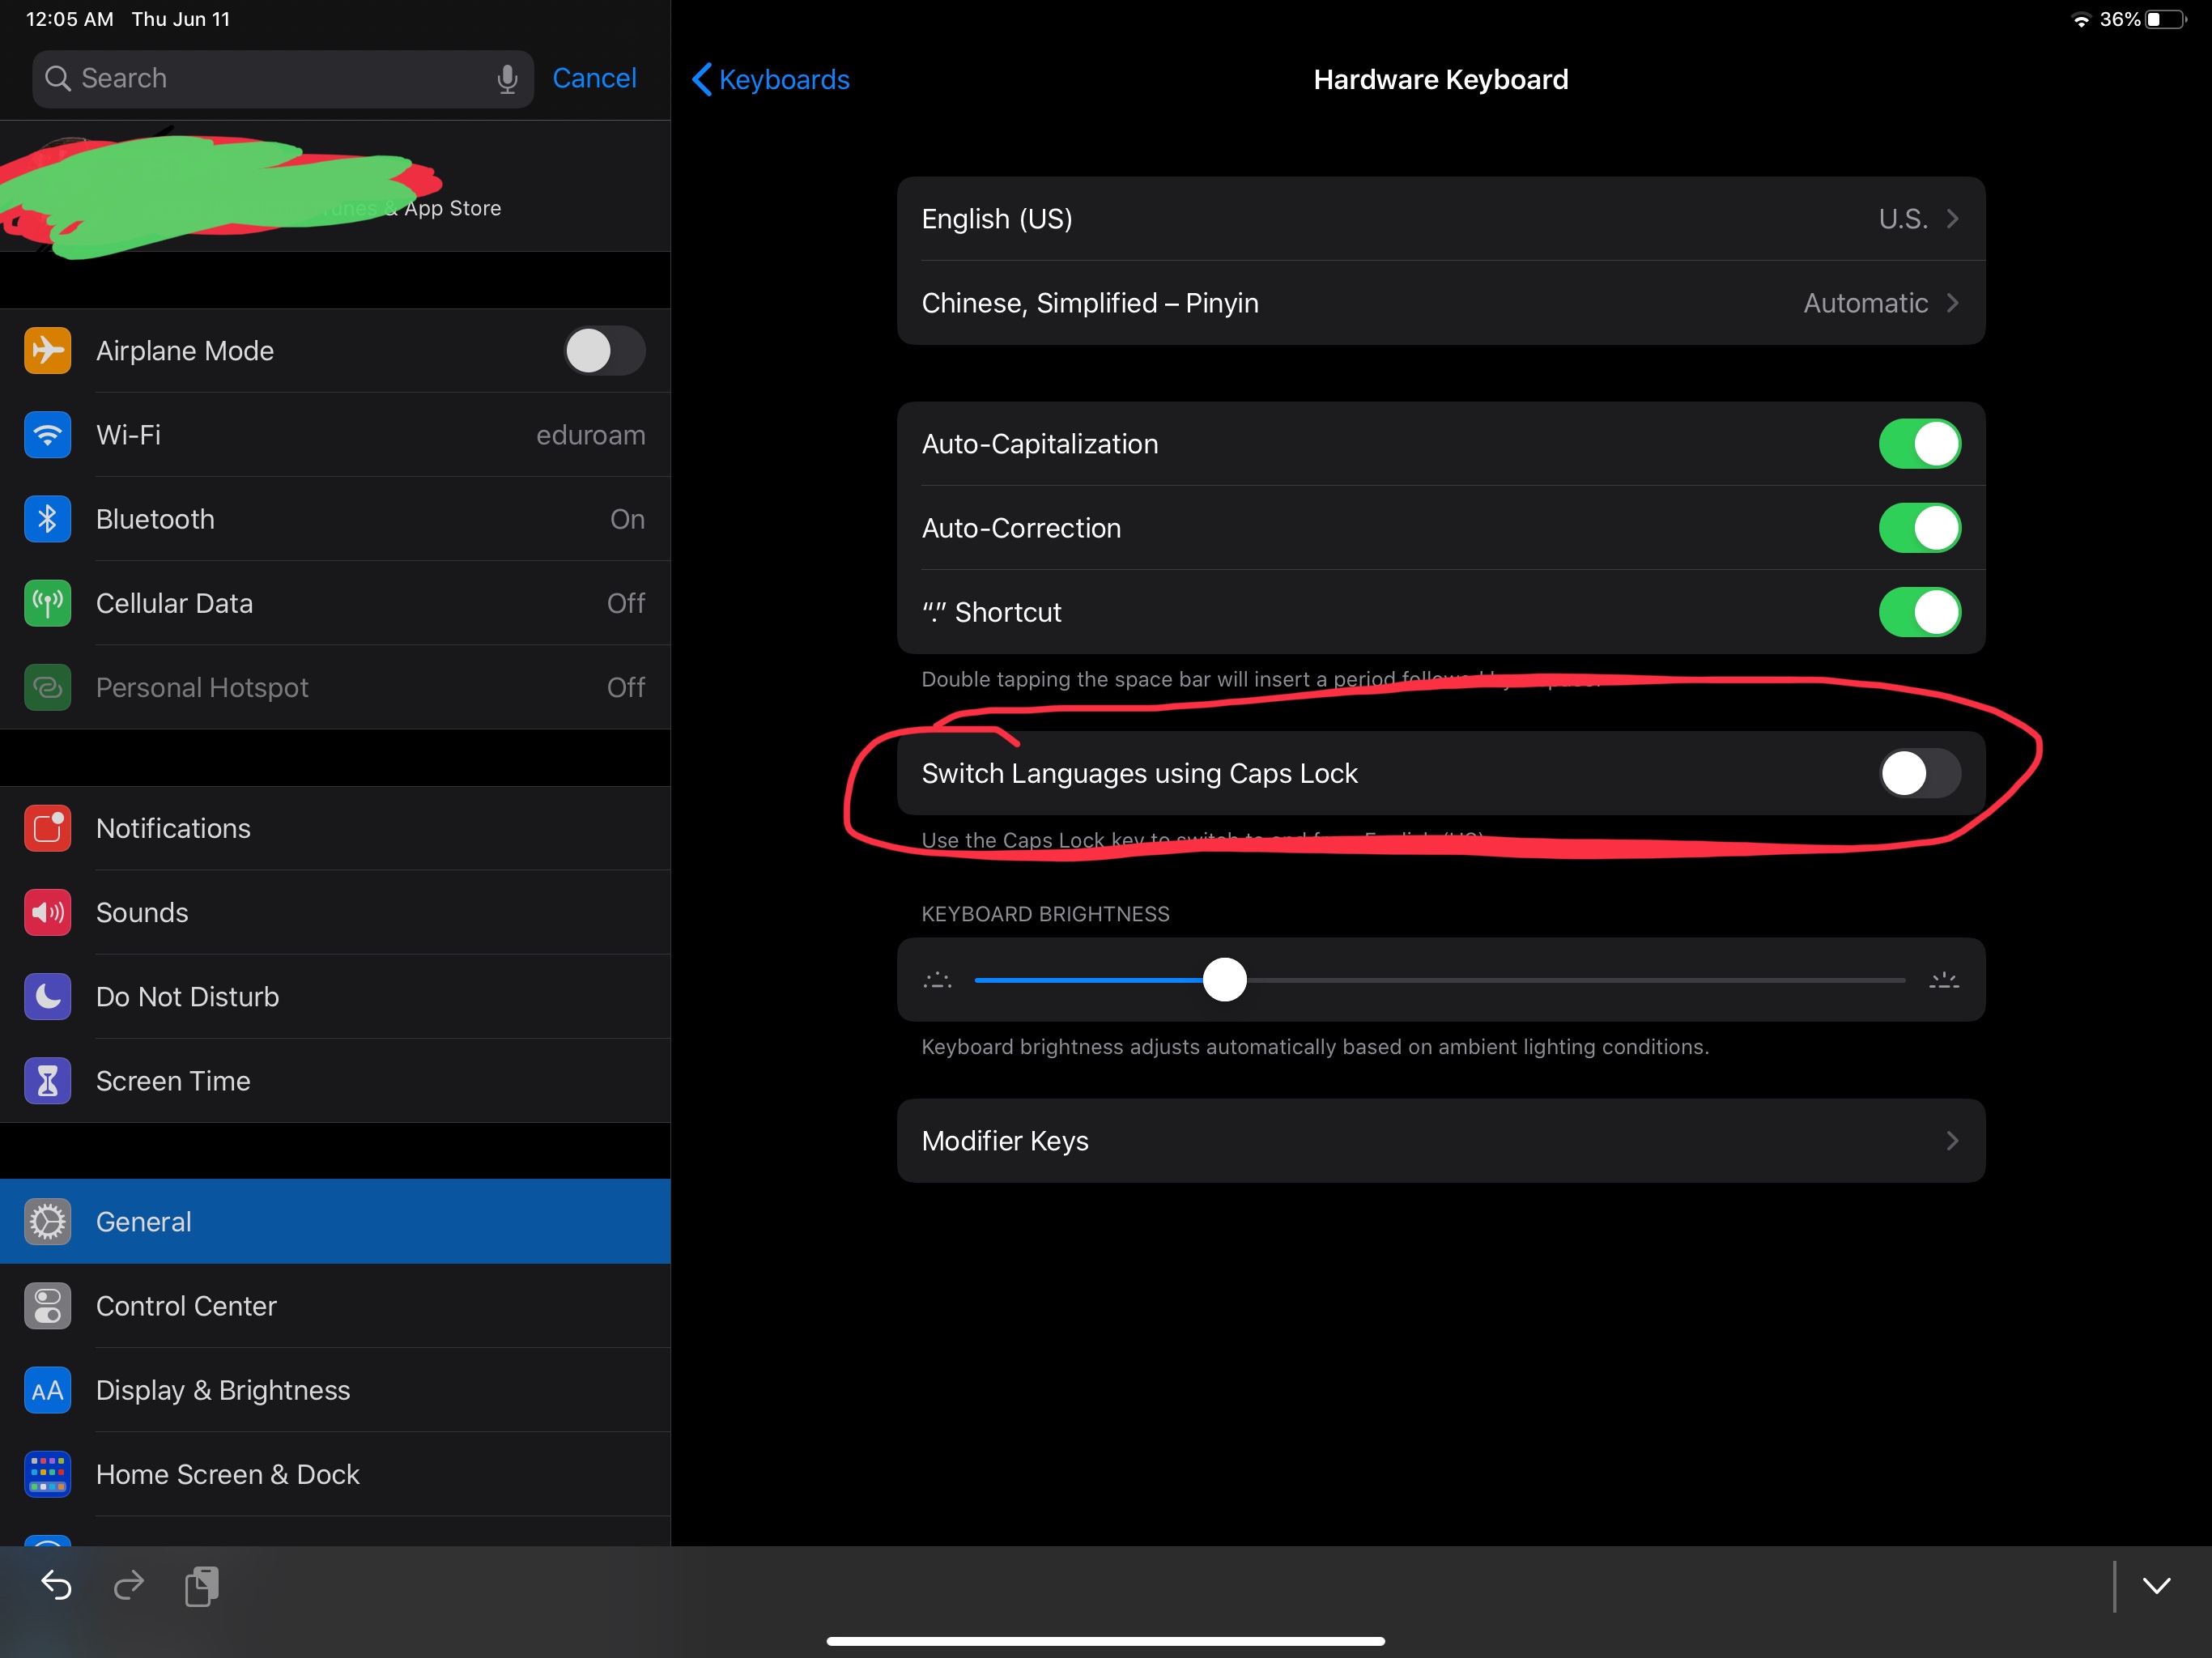This screenshot has height=1658, width=2212.
Task: Expand Chinese Simplified Pinyin layout options
Action: click(x=1440, y=303)
